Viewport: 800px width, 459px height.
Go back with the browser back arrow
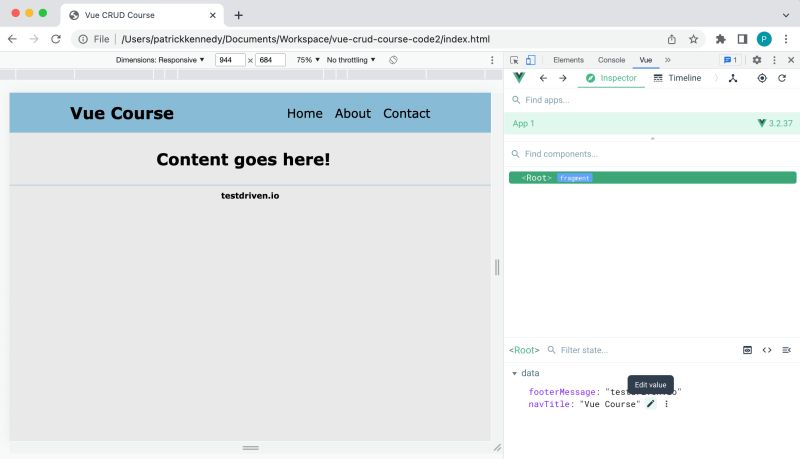12,39
